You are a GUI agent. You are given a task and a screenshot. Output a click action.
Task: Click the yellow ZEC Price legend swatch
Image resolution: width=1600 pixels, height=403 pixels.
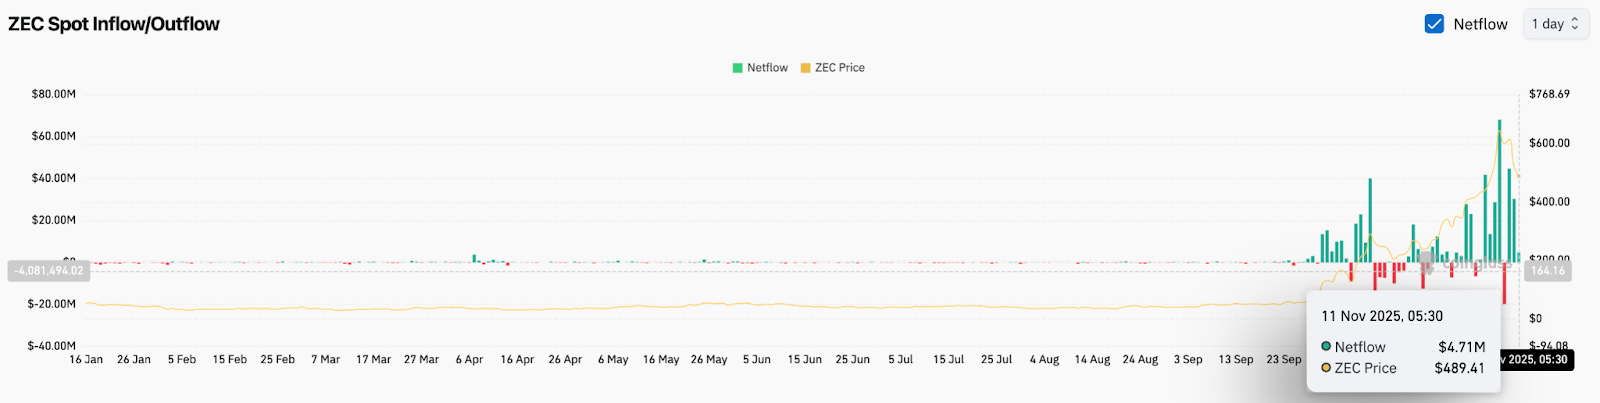(x=806, y=68)
